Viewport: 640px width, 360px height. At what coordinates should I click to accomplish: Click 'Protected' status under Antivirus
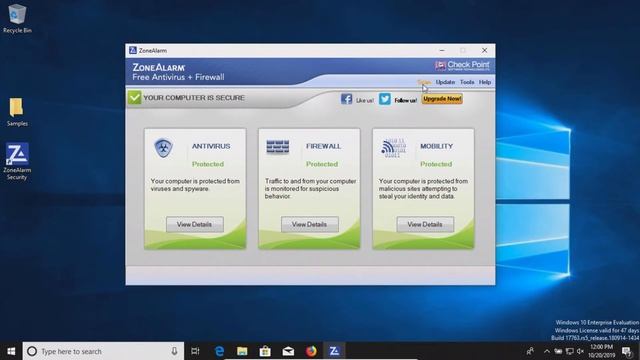tap(208, 164)
